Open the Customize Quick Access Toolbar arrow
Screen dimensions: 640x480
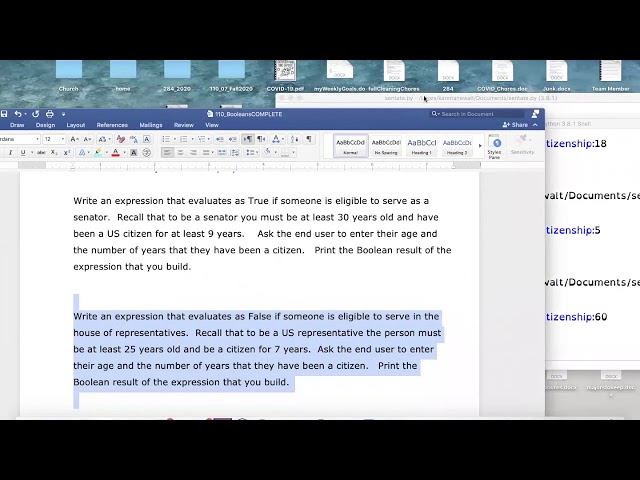coord(63,114)
